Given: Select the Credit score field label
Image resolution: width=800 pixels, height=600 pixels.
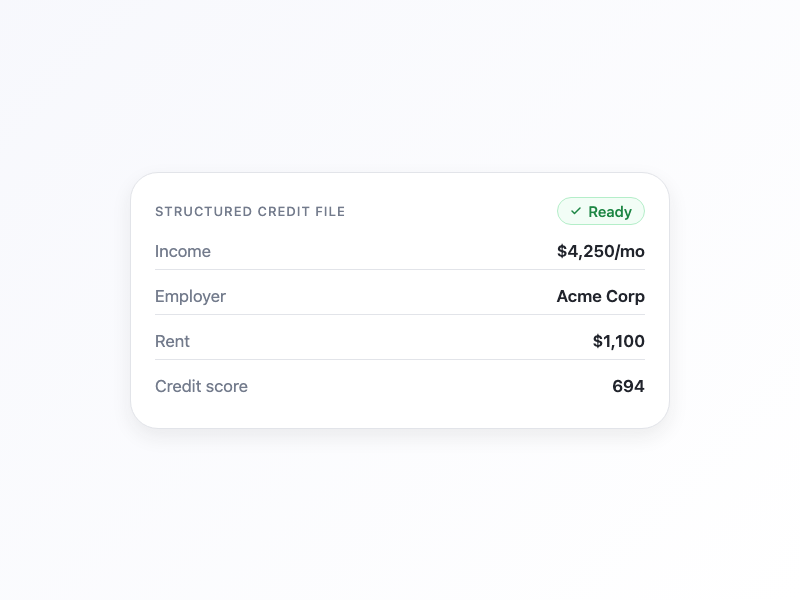Looking at the screenshot, I should [201, 386].
